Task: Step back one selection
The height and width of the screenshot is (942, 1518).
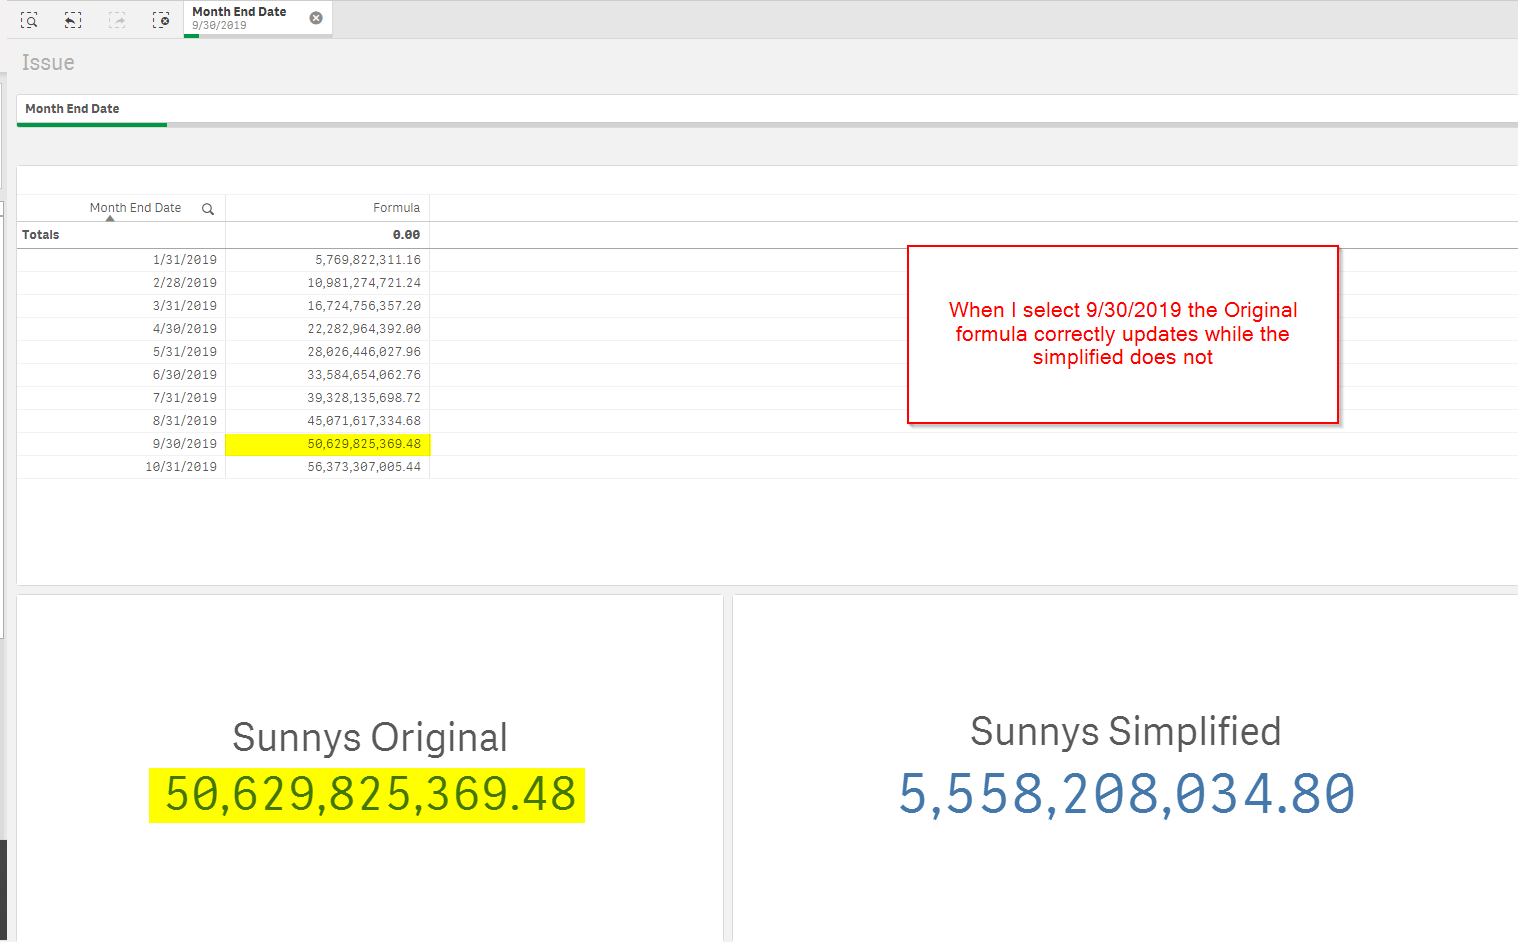Action: click(x=73, y=20)
